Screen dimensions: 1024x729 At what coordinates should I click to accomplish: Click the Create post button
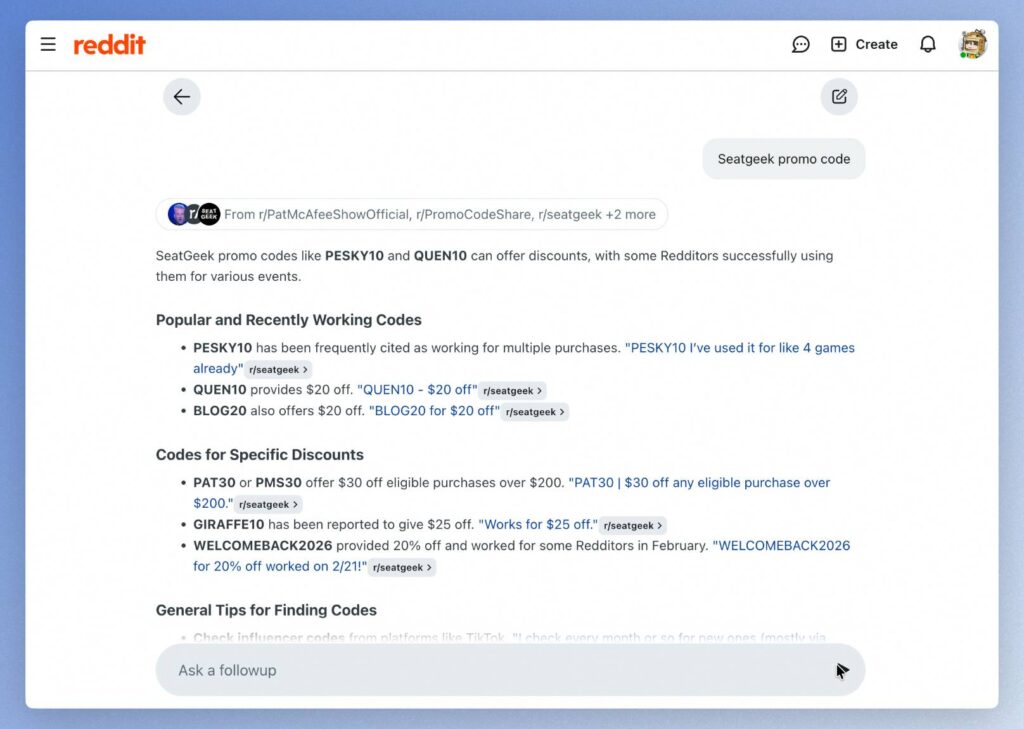pyautogui.click(x=864, y=44)
